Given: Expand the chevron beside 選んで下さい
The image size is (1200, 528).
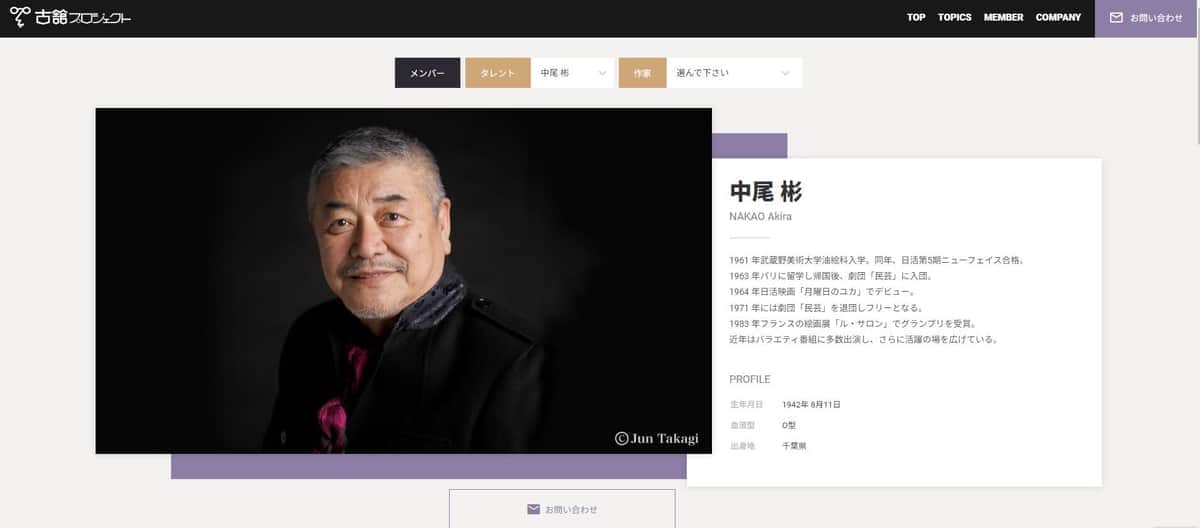Looking at the screenshot, I should (785, 73).
